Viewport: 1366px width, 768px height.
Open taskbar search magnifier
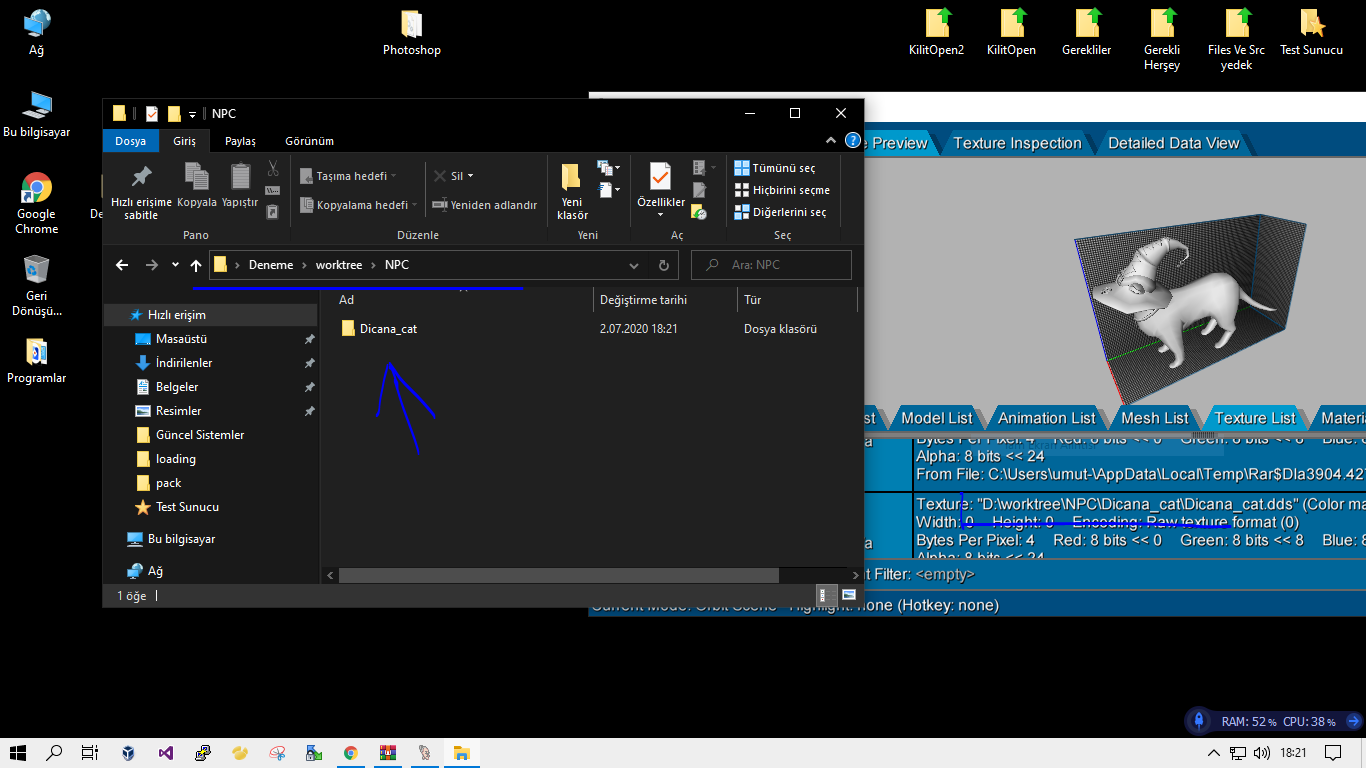click(x=55, y=753)
